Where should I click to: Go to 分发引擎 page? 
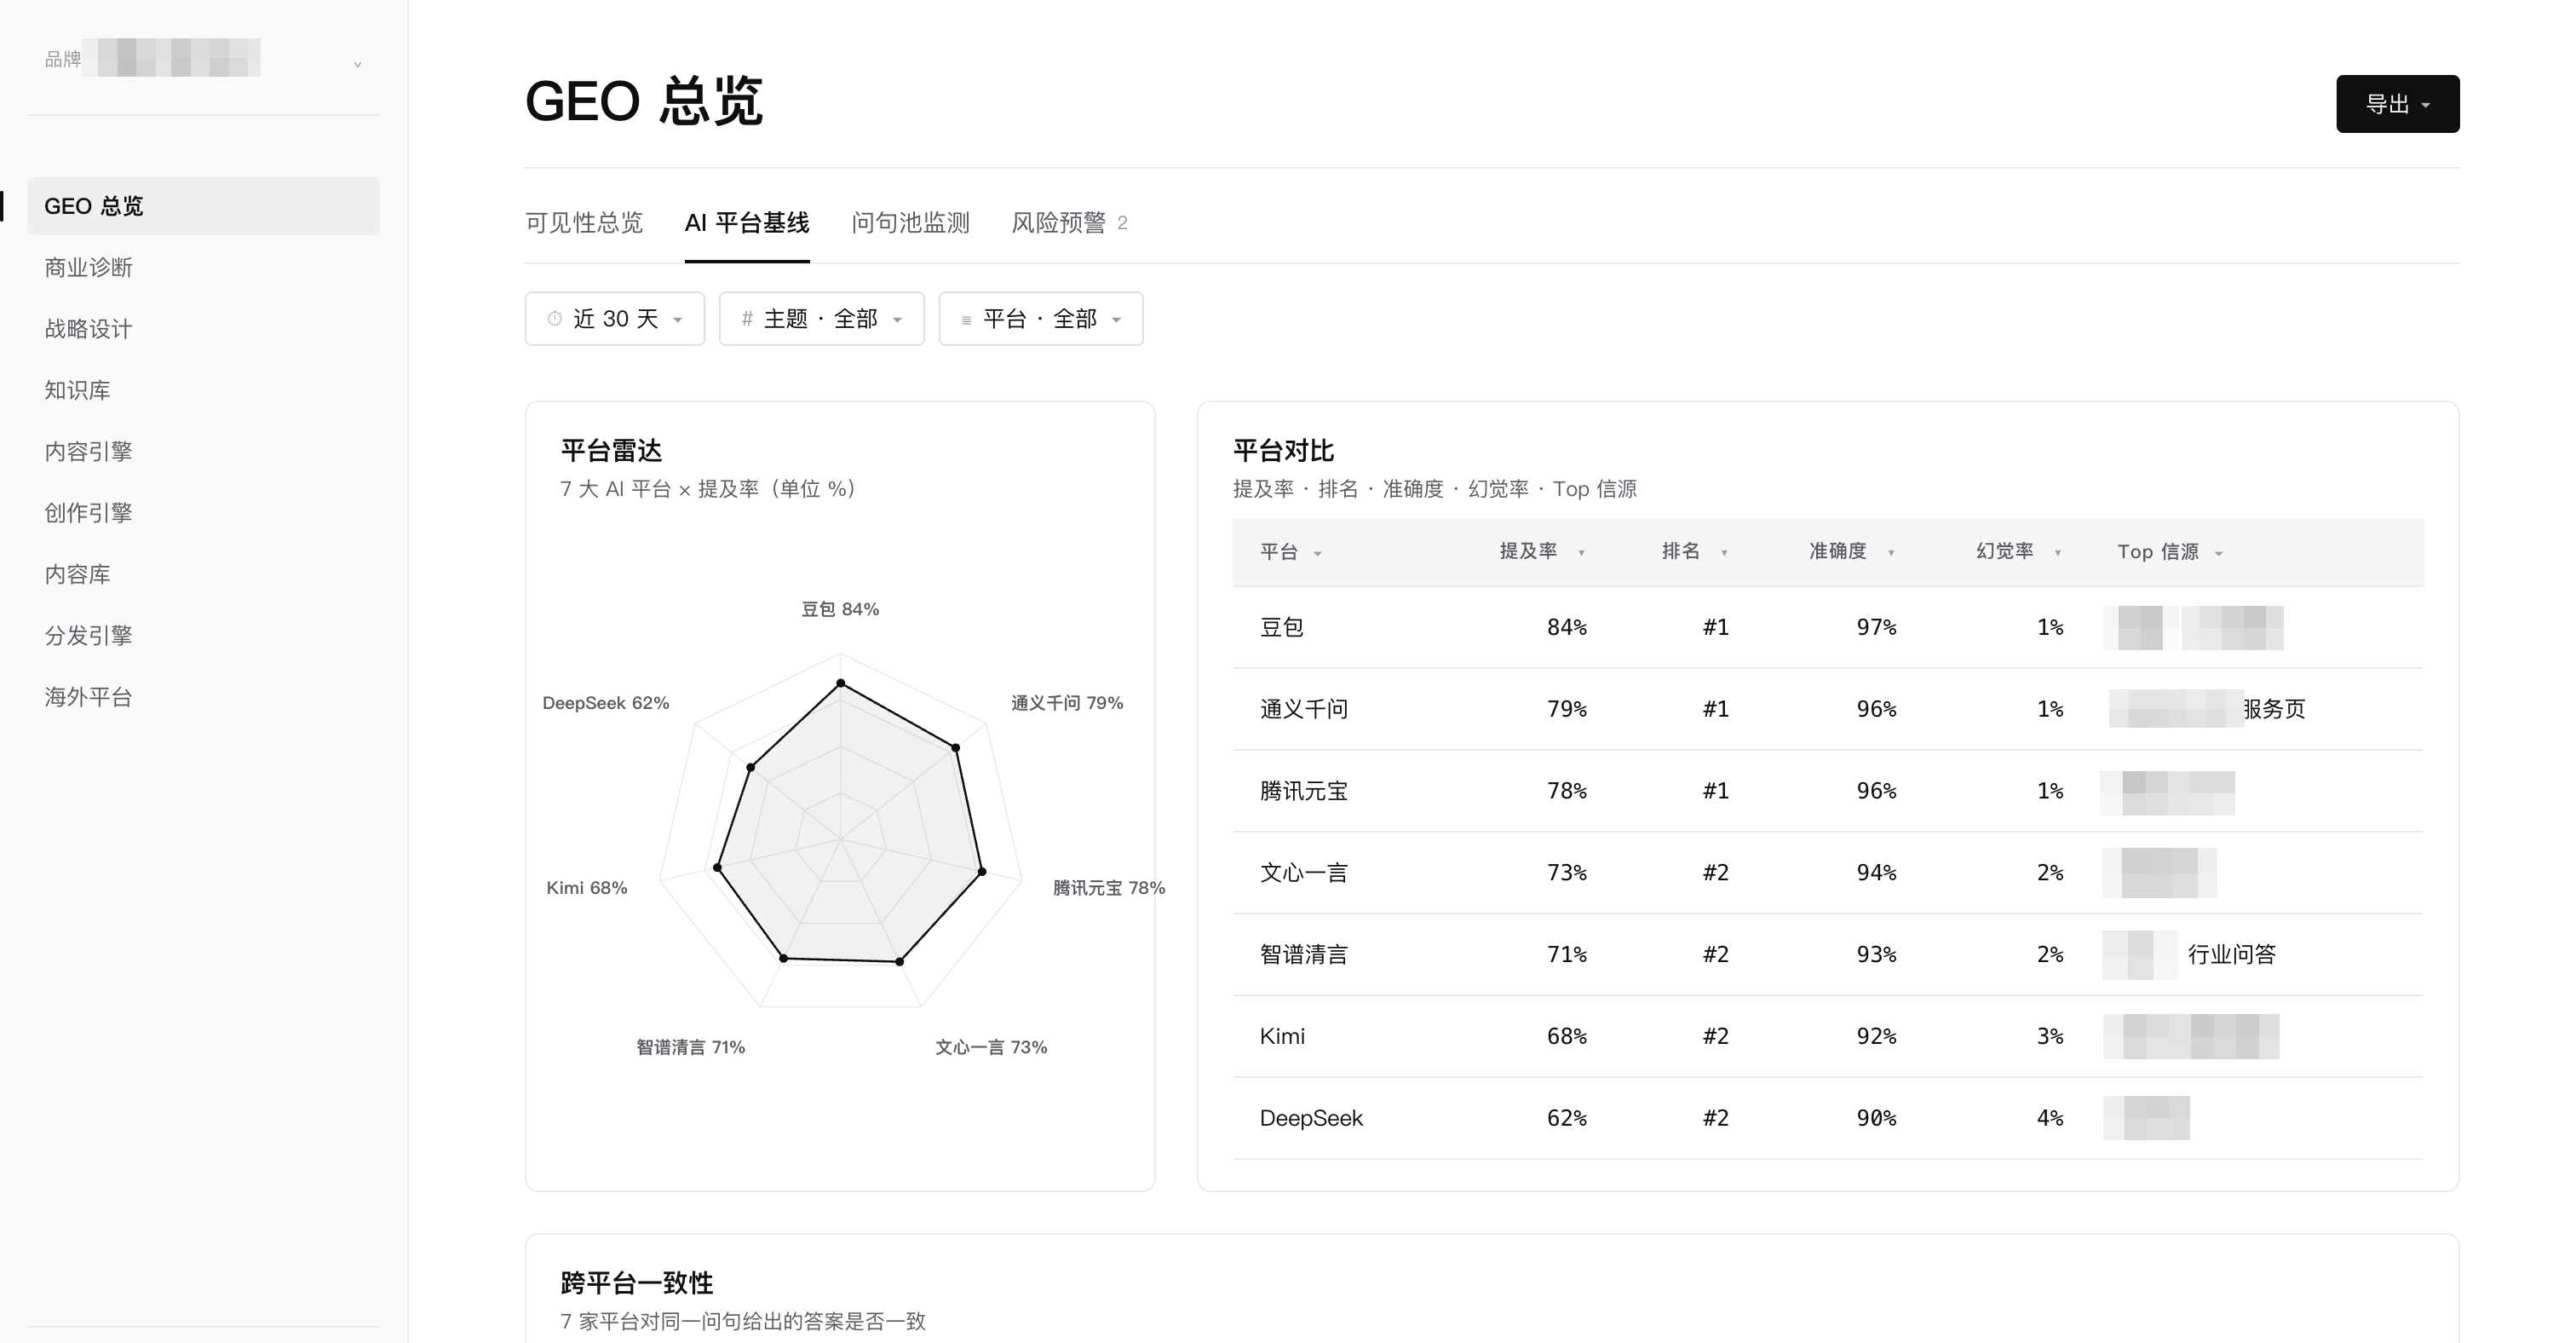tap(203, 636)
